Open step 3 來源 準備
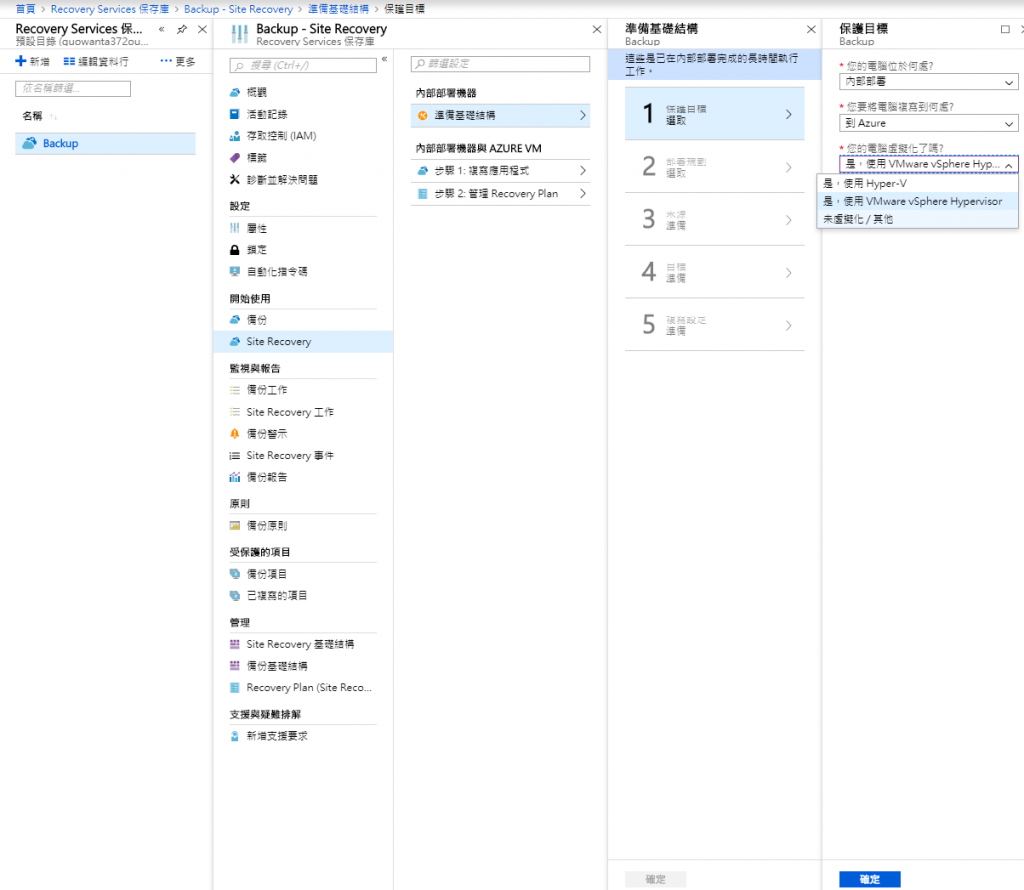 tap(714, 220)
